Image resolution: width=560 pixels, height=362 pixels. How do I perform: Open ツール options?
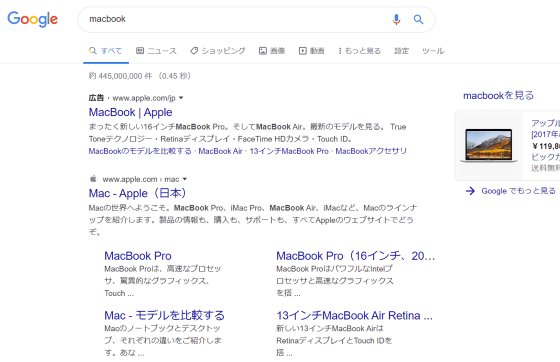(433, 51)
